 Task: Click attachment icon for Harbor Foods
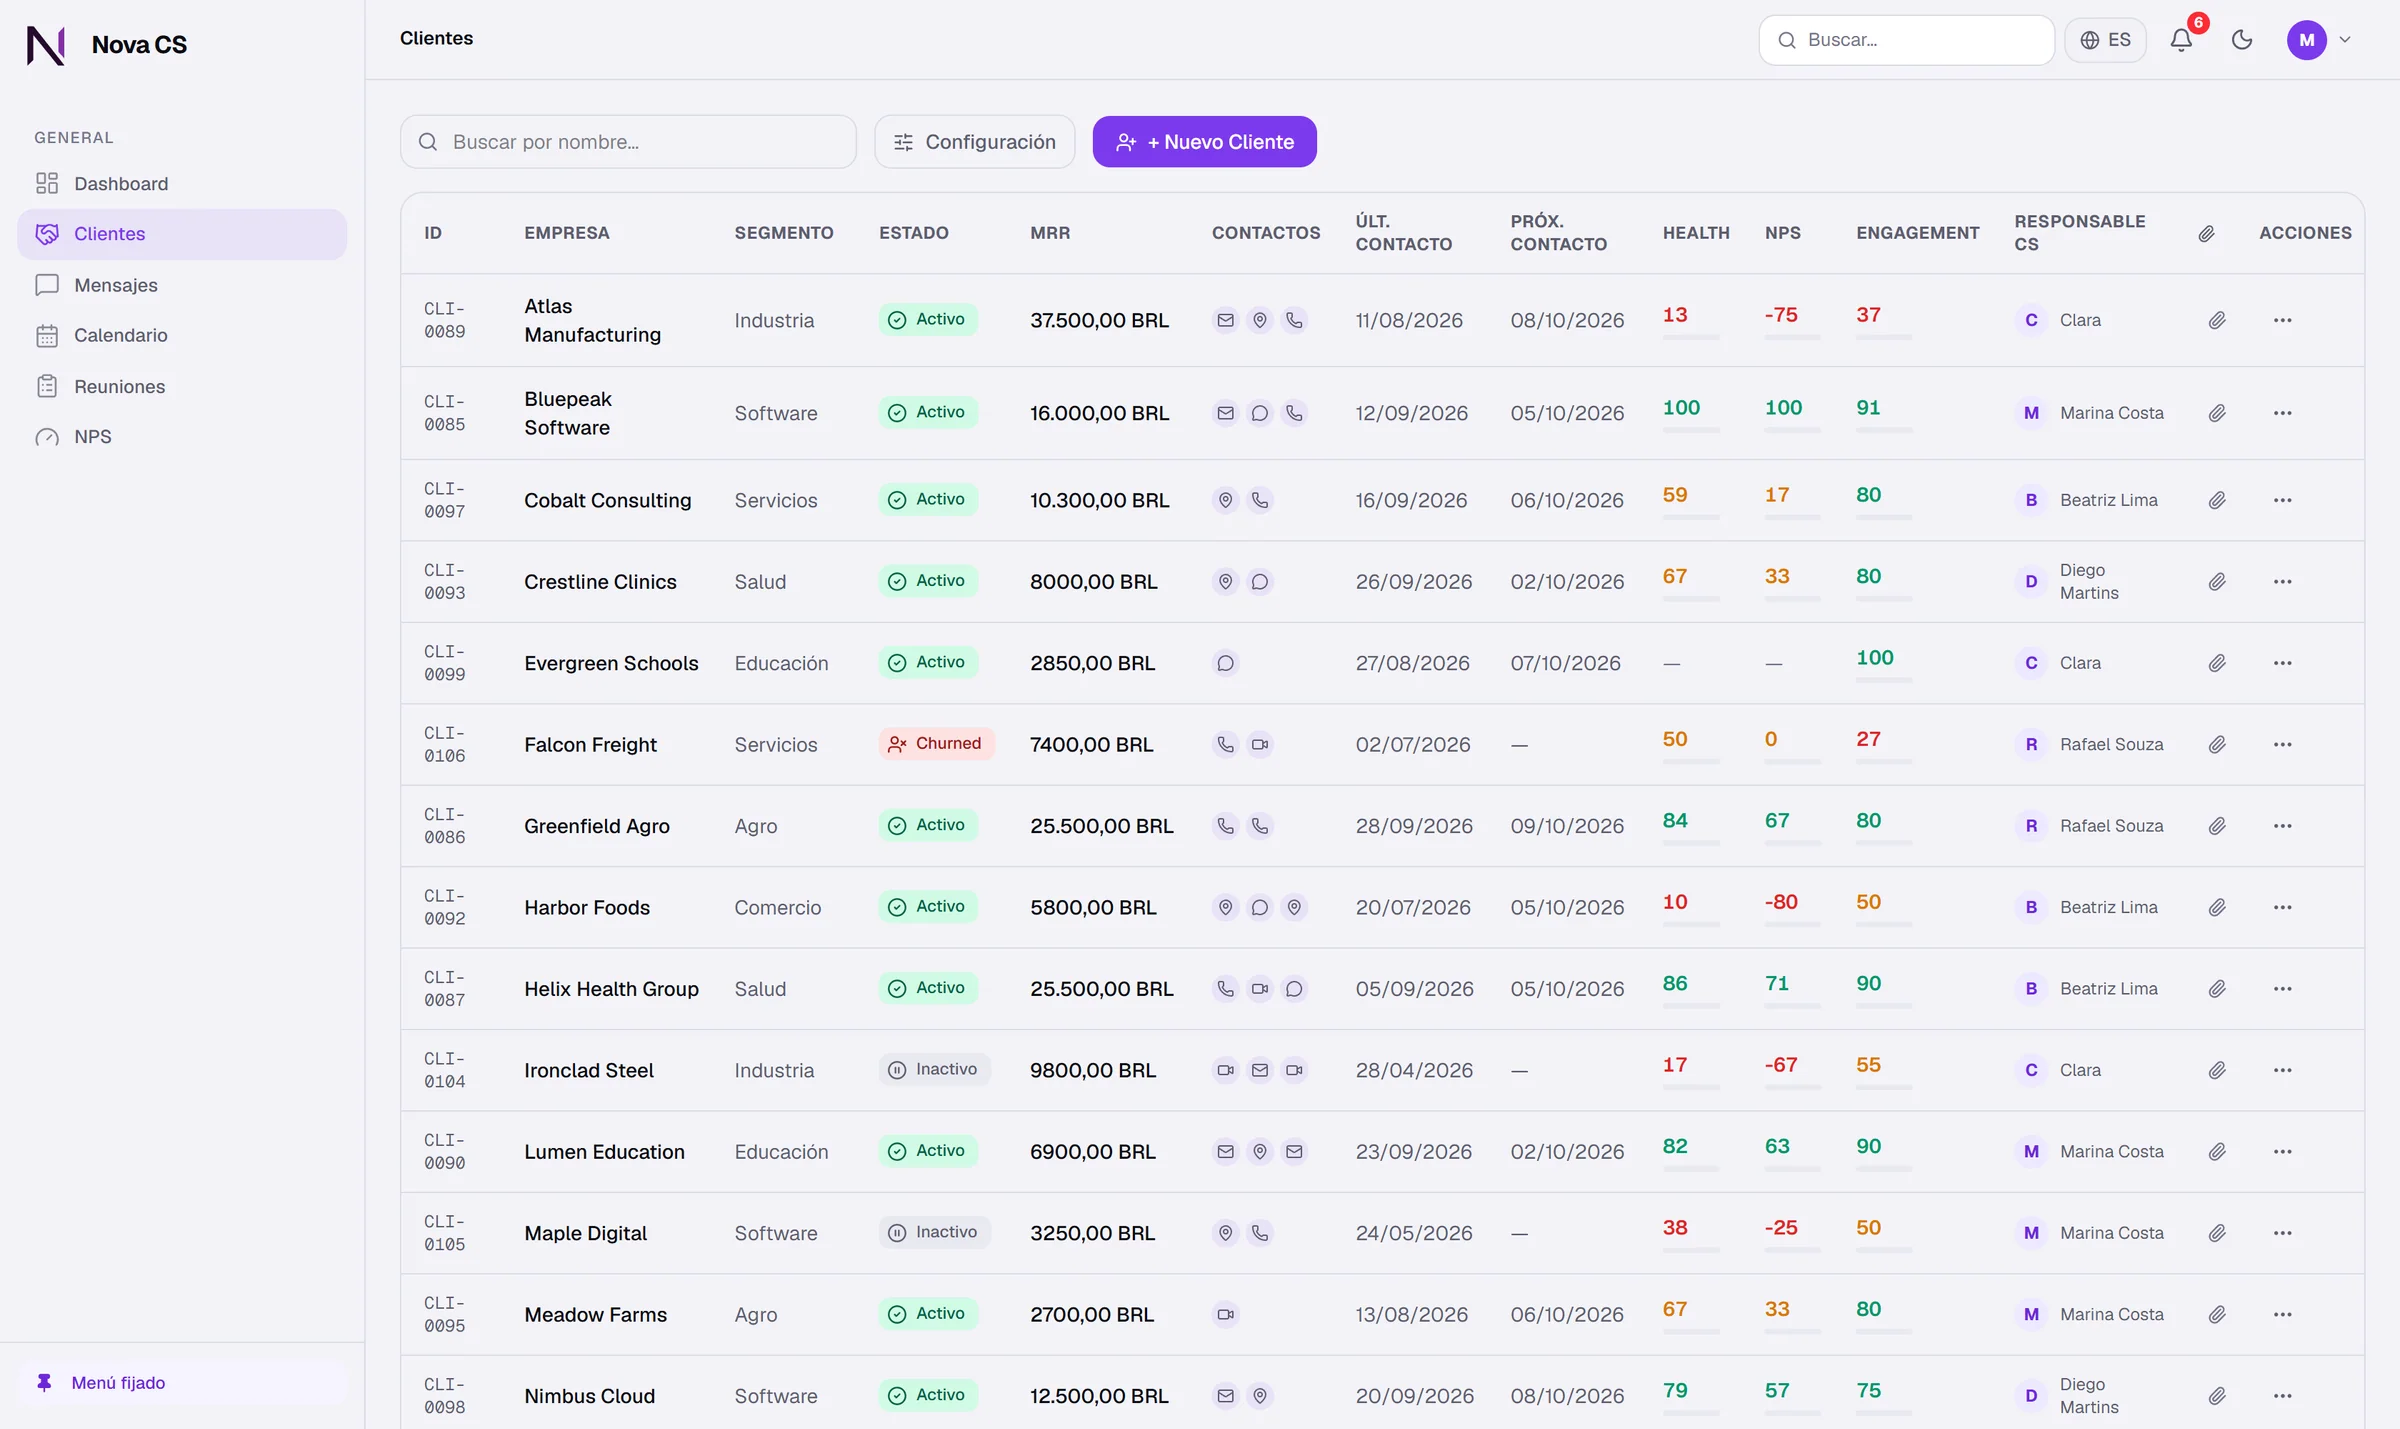pyautogui.click(x=2217, y=907)
